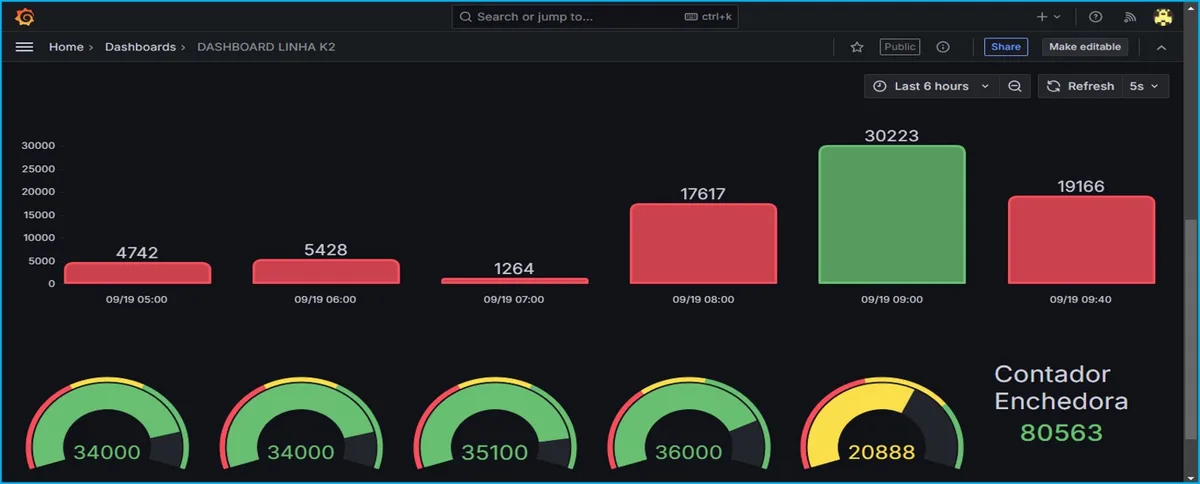Click the clock icon in time picker
The width and height of the screenshot is (1200, 484).
[x=880, y=86]
